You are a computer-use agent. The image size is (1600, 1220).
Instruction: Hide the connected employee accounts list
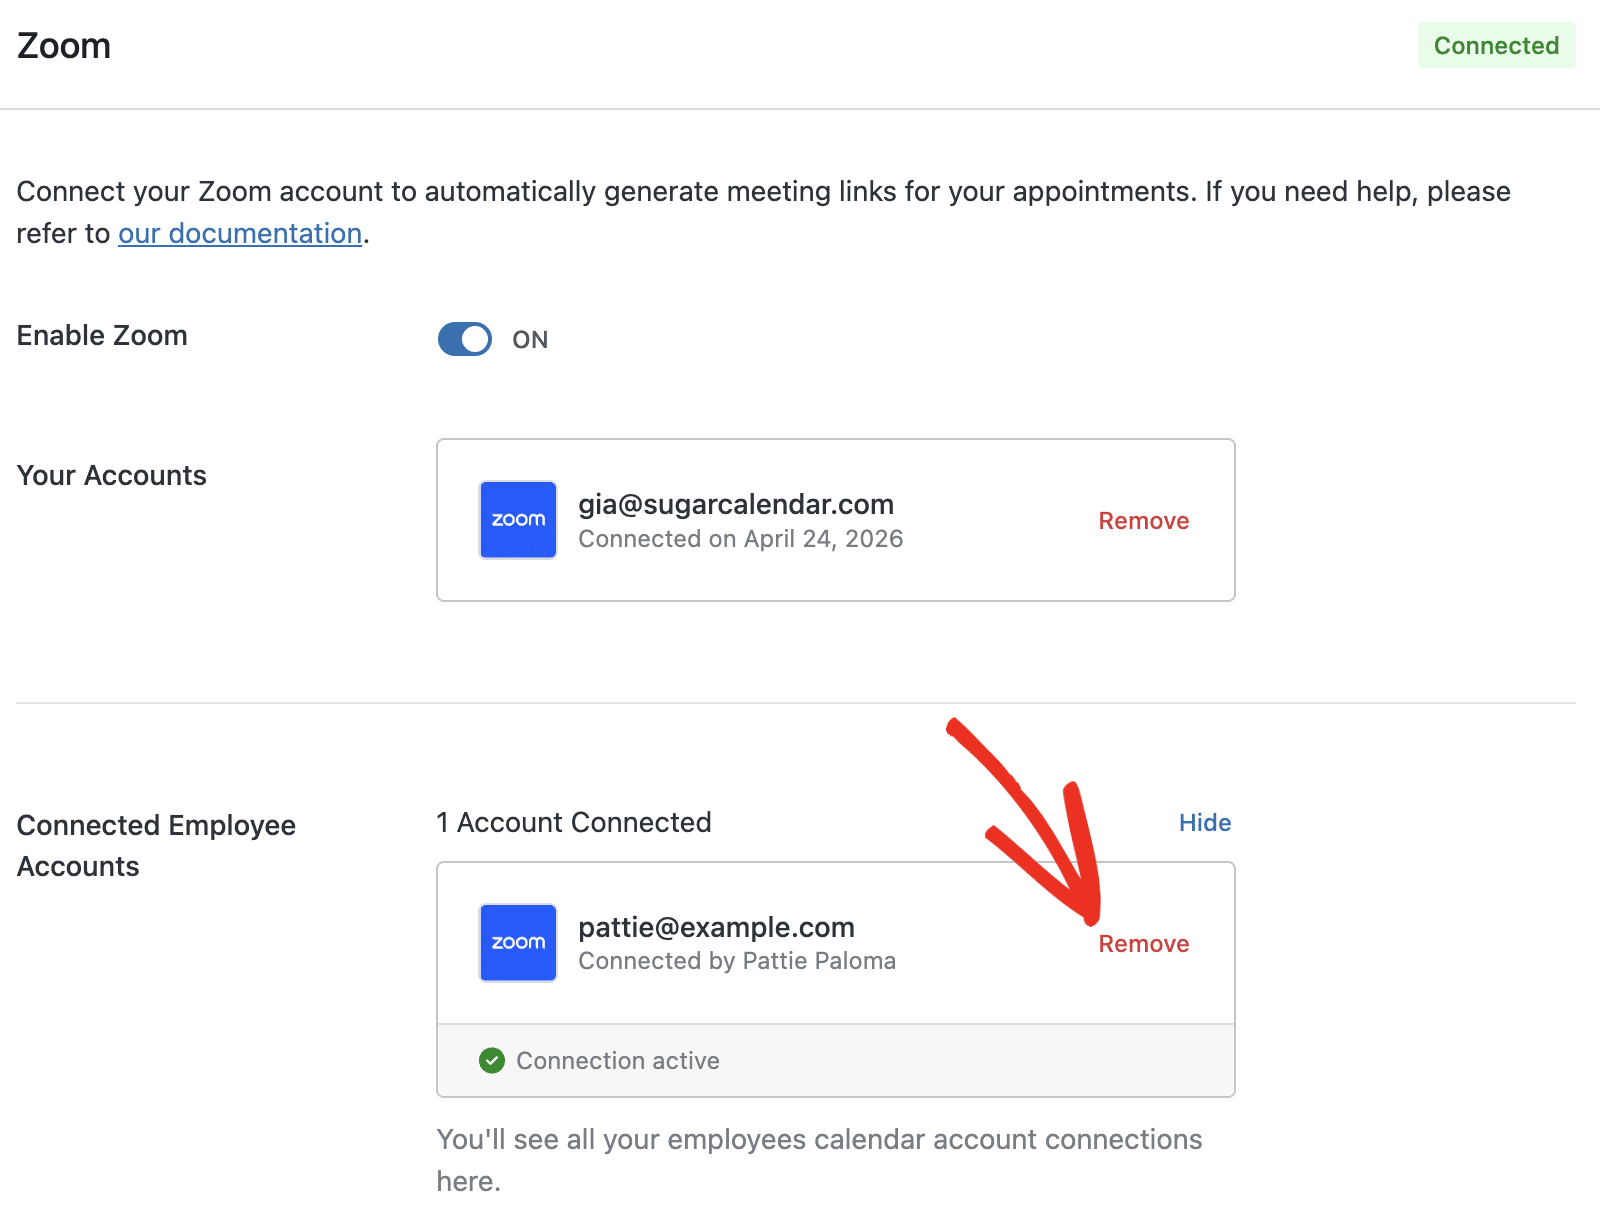click(1205, 822)
